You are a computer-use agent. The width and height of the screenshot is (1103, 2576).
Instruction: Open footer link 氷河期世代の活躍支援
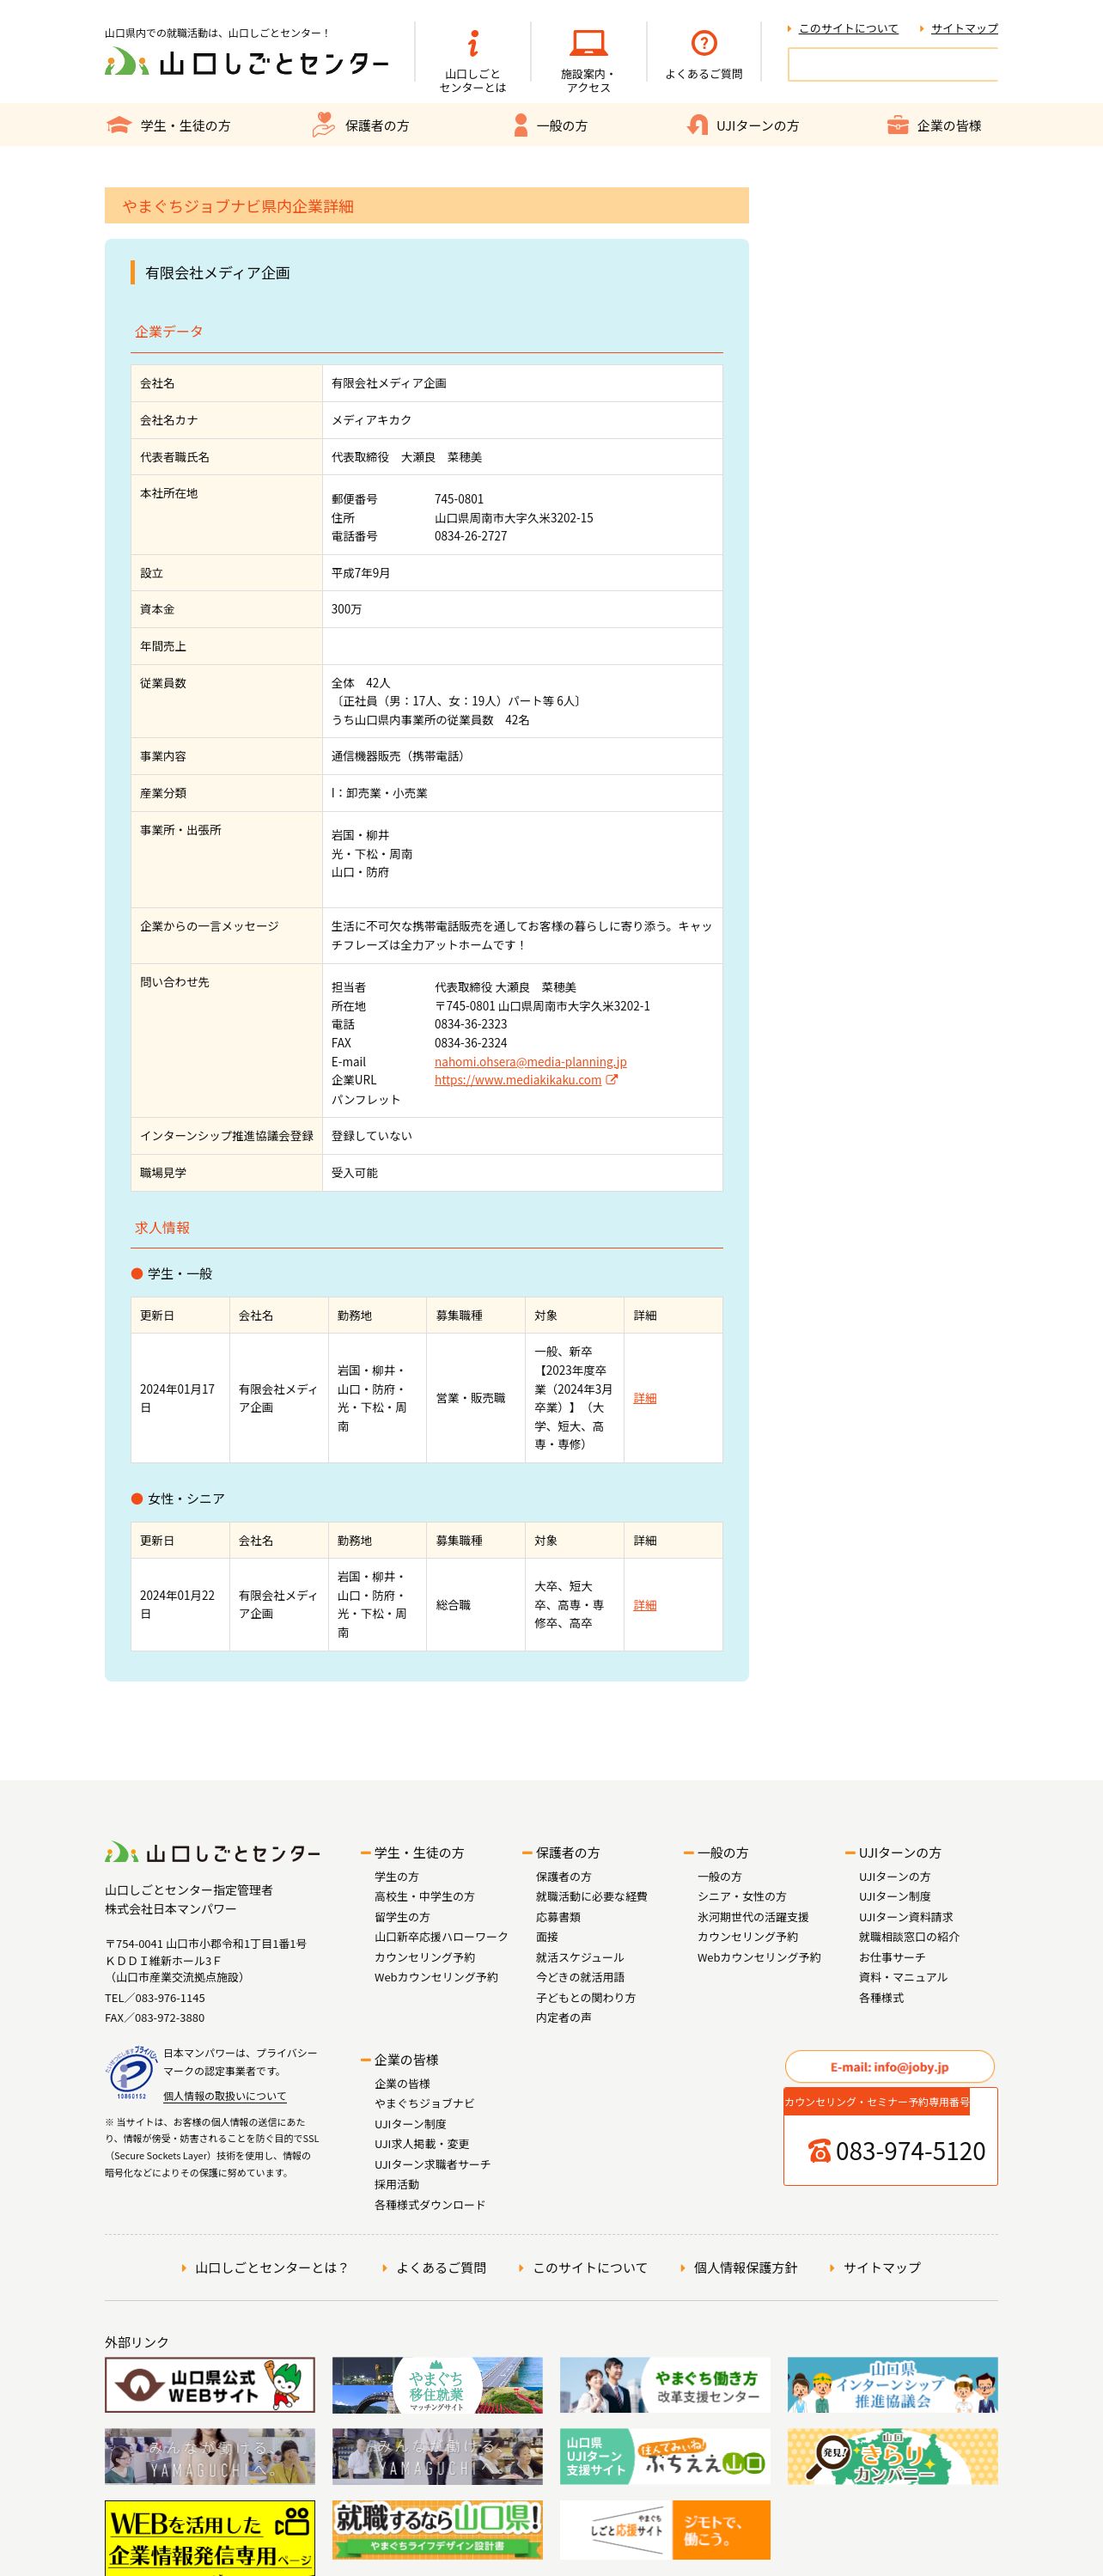[753, 1917]
